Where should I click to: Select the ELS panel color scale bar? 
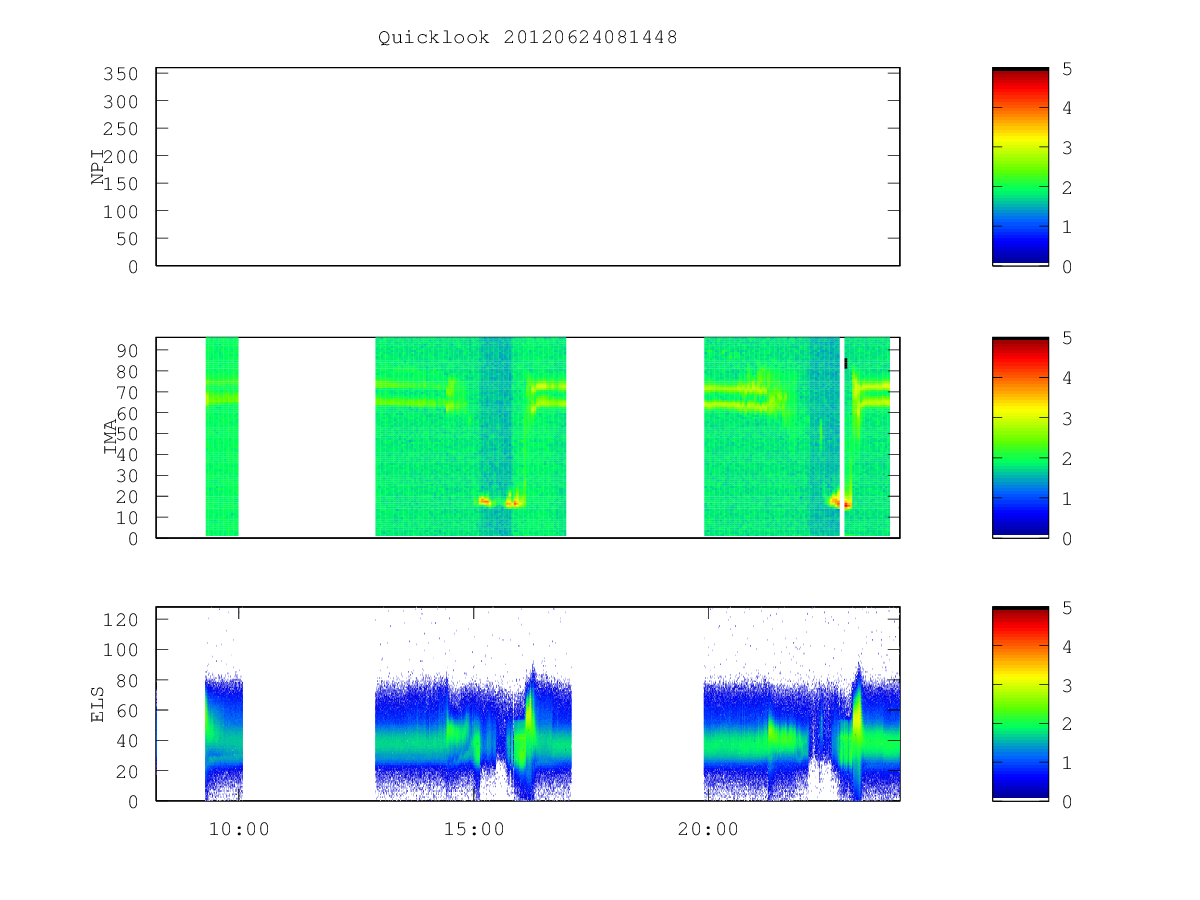pyautogui.click(x=1020, y=704)
